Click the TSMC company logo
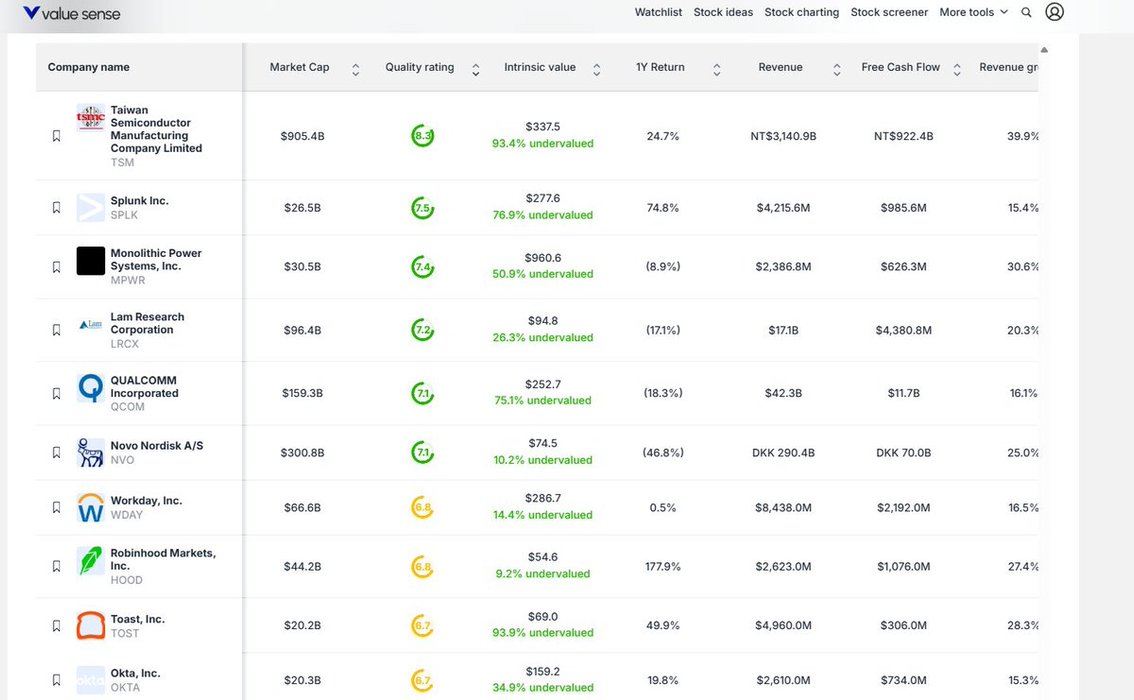 (x=90, y=117)
